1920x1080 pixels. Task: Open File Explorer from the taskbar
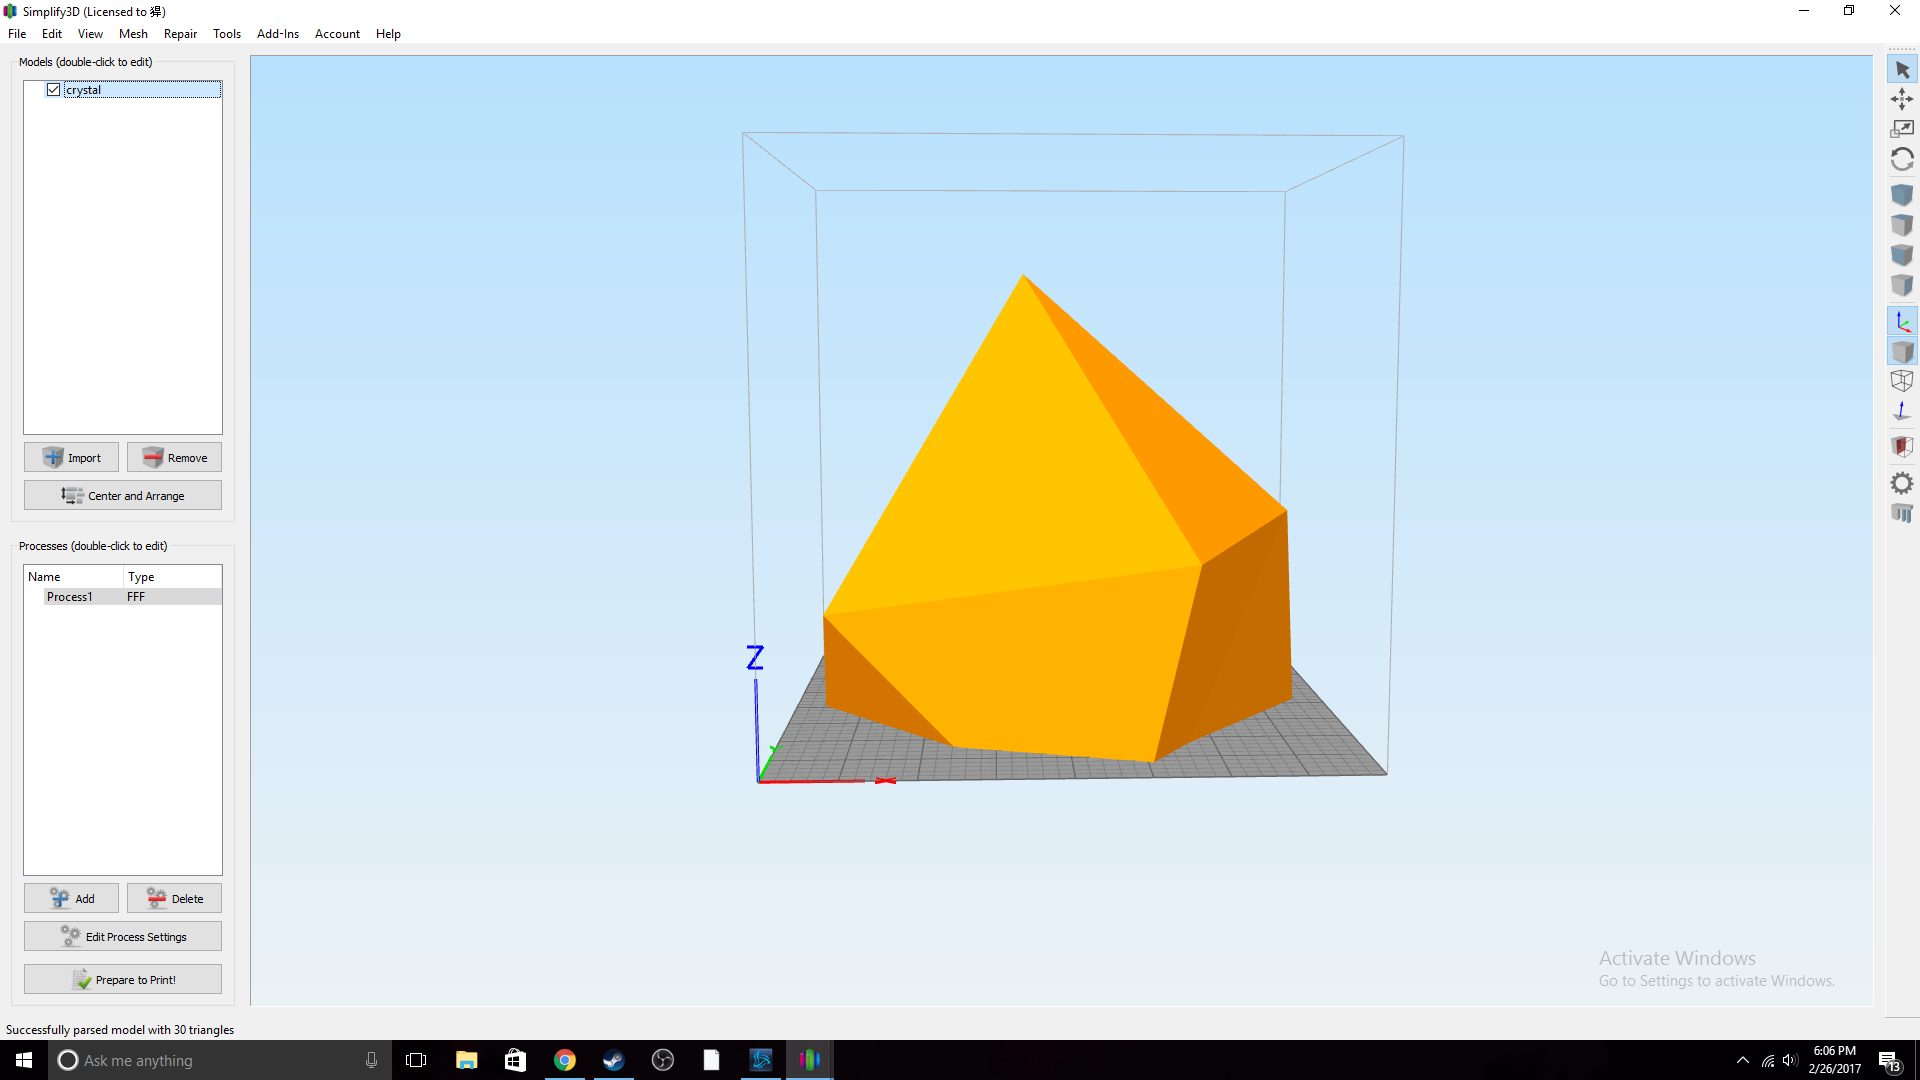466,1060
